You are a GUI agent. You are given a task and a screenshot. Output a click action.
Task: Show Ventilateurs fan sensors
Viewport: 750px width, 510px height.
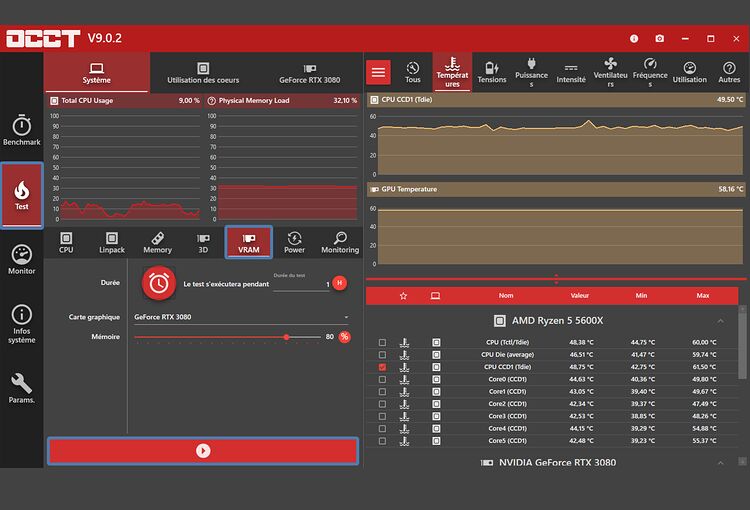tap(610, 72)
